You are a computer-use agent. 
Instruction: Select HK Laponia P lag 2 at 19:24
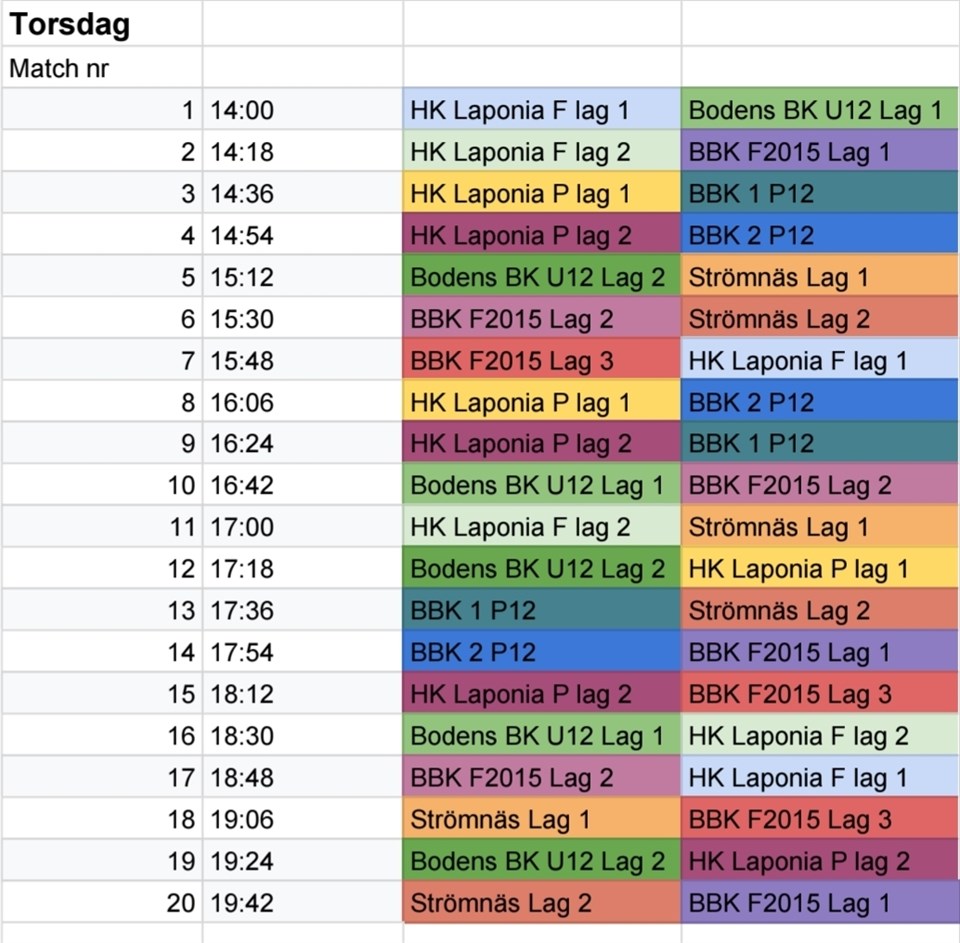pyautogui.click(x=820, y=860)
